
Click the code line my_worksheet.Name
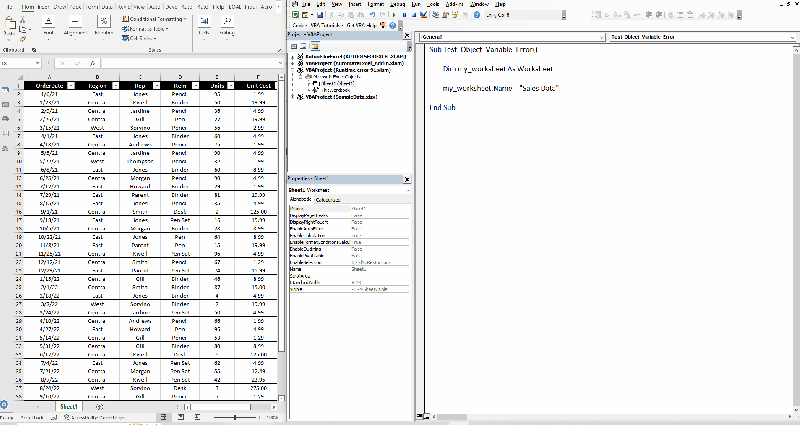pyautogui.click(x=500, y=88)
